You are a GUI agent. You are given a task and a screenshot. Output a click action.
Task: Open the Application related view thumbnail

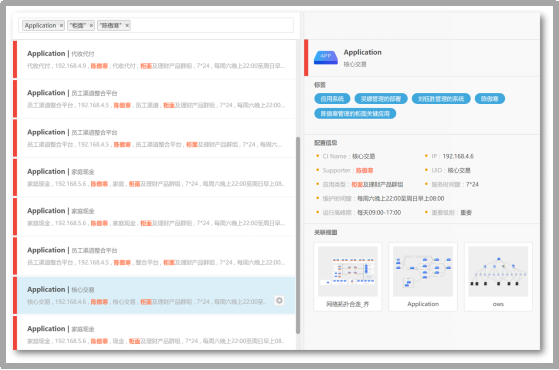(x=423, y=277)
